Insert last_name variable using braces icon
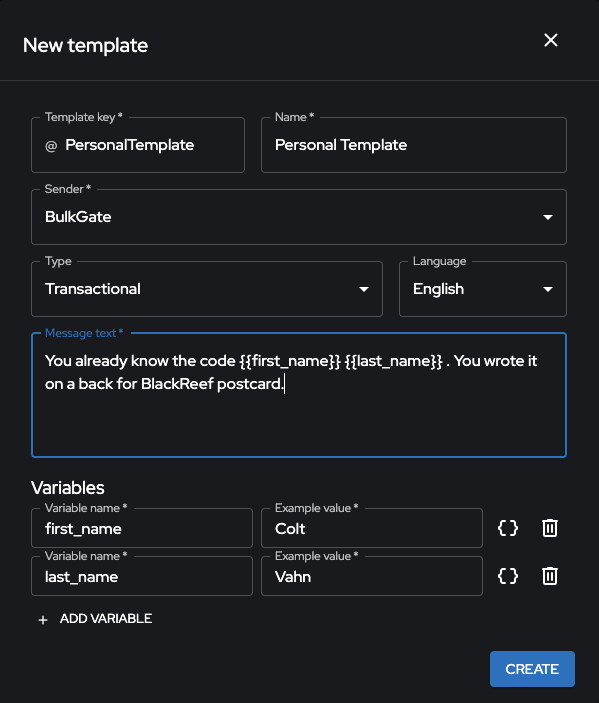The width and height of the screenshot is (599, 703). point(508,576)
